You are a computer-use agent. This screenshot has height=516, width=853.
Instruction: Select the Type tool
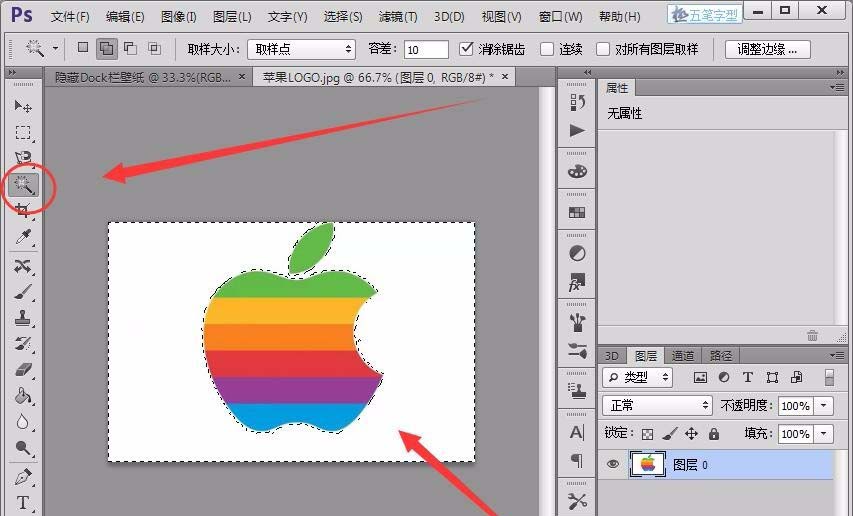pos(23,503)
